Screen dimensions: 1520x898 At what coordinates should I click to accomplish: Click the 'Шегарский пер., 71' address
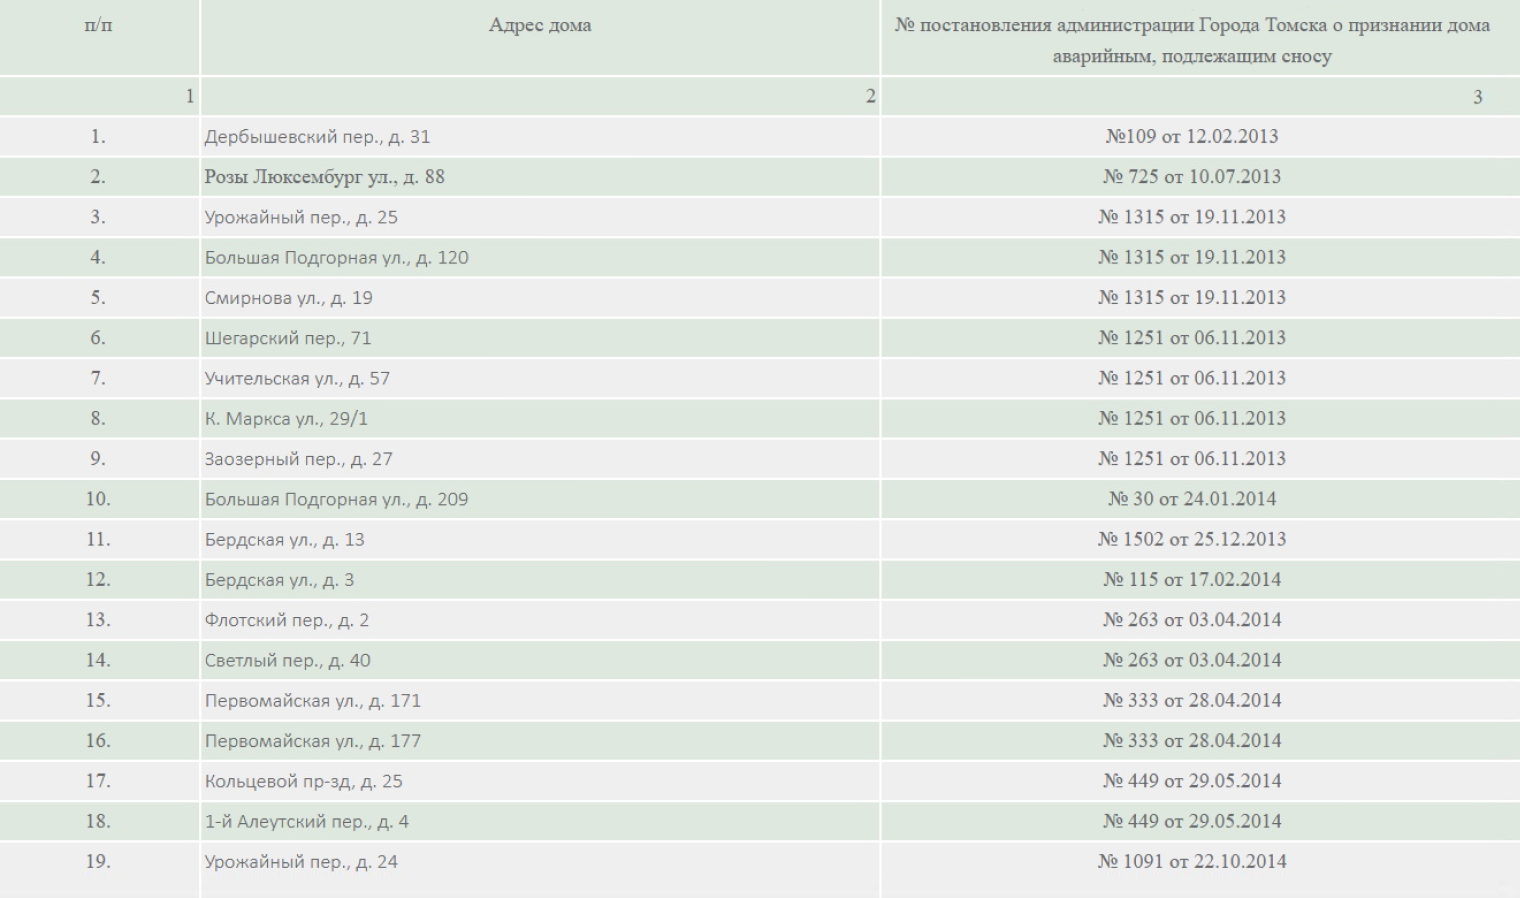[x=288, y=338]
